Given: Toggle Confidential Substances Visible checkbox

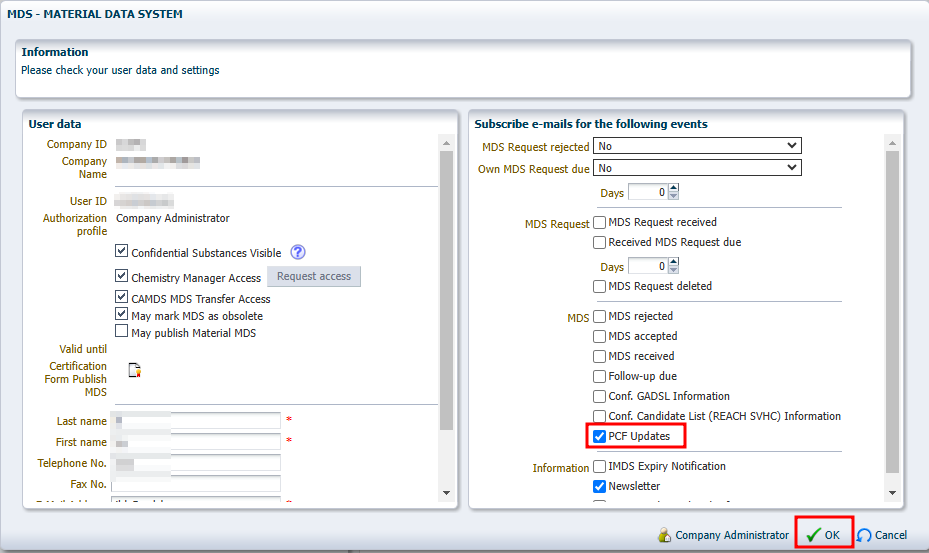Looking at the screenshot, I should 121,251.
